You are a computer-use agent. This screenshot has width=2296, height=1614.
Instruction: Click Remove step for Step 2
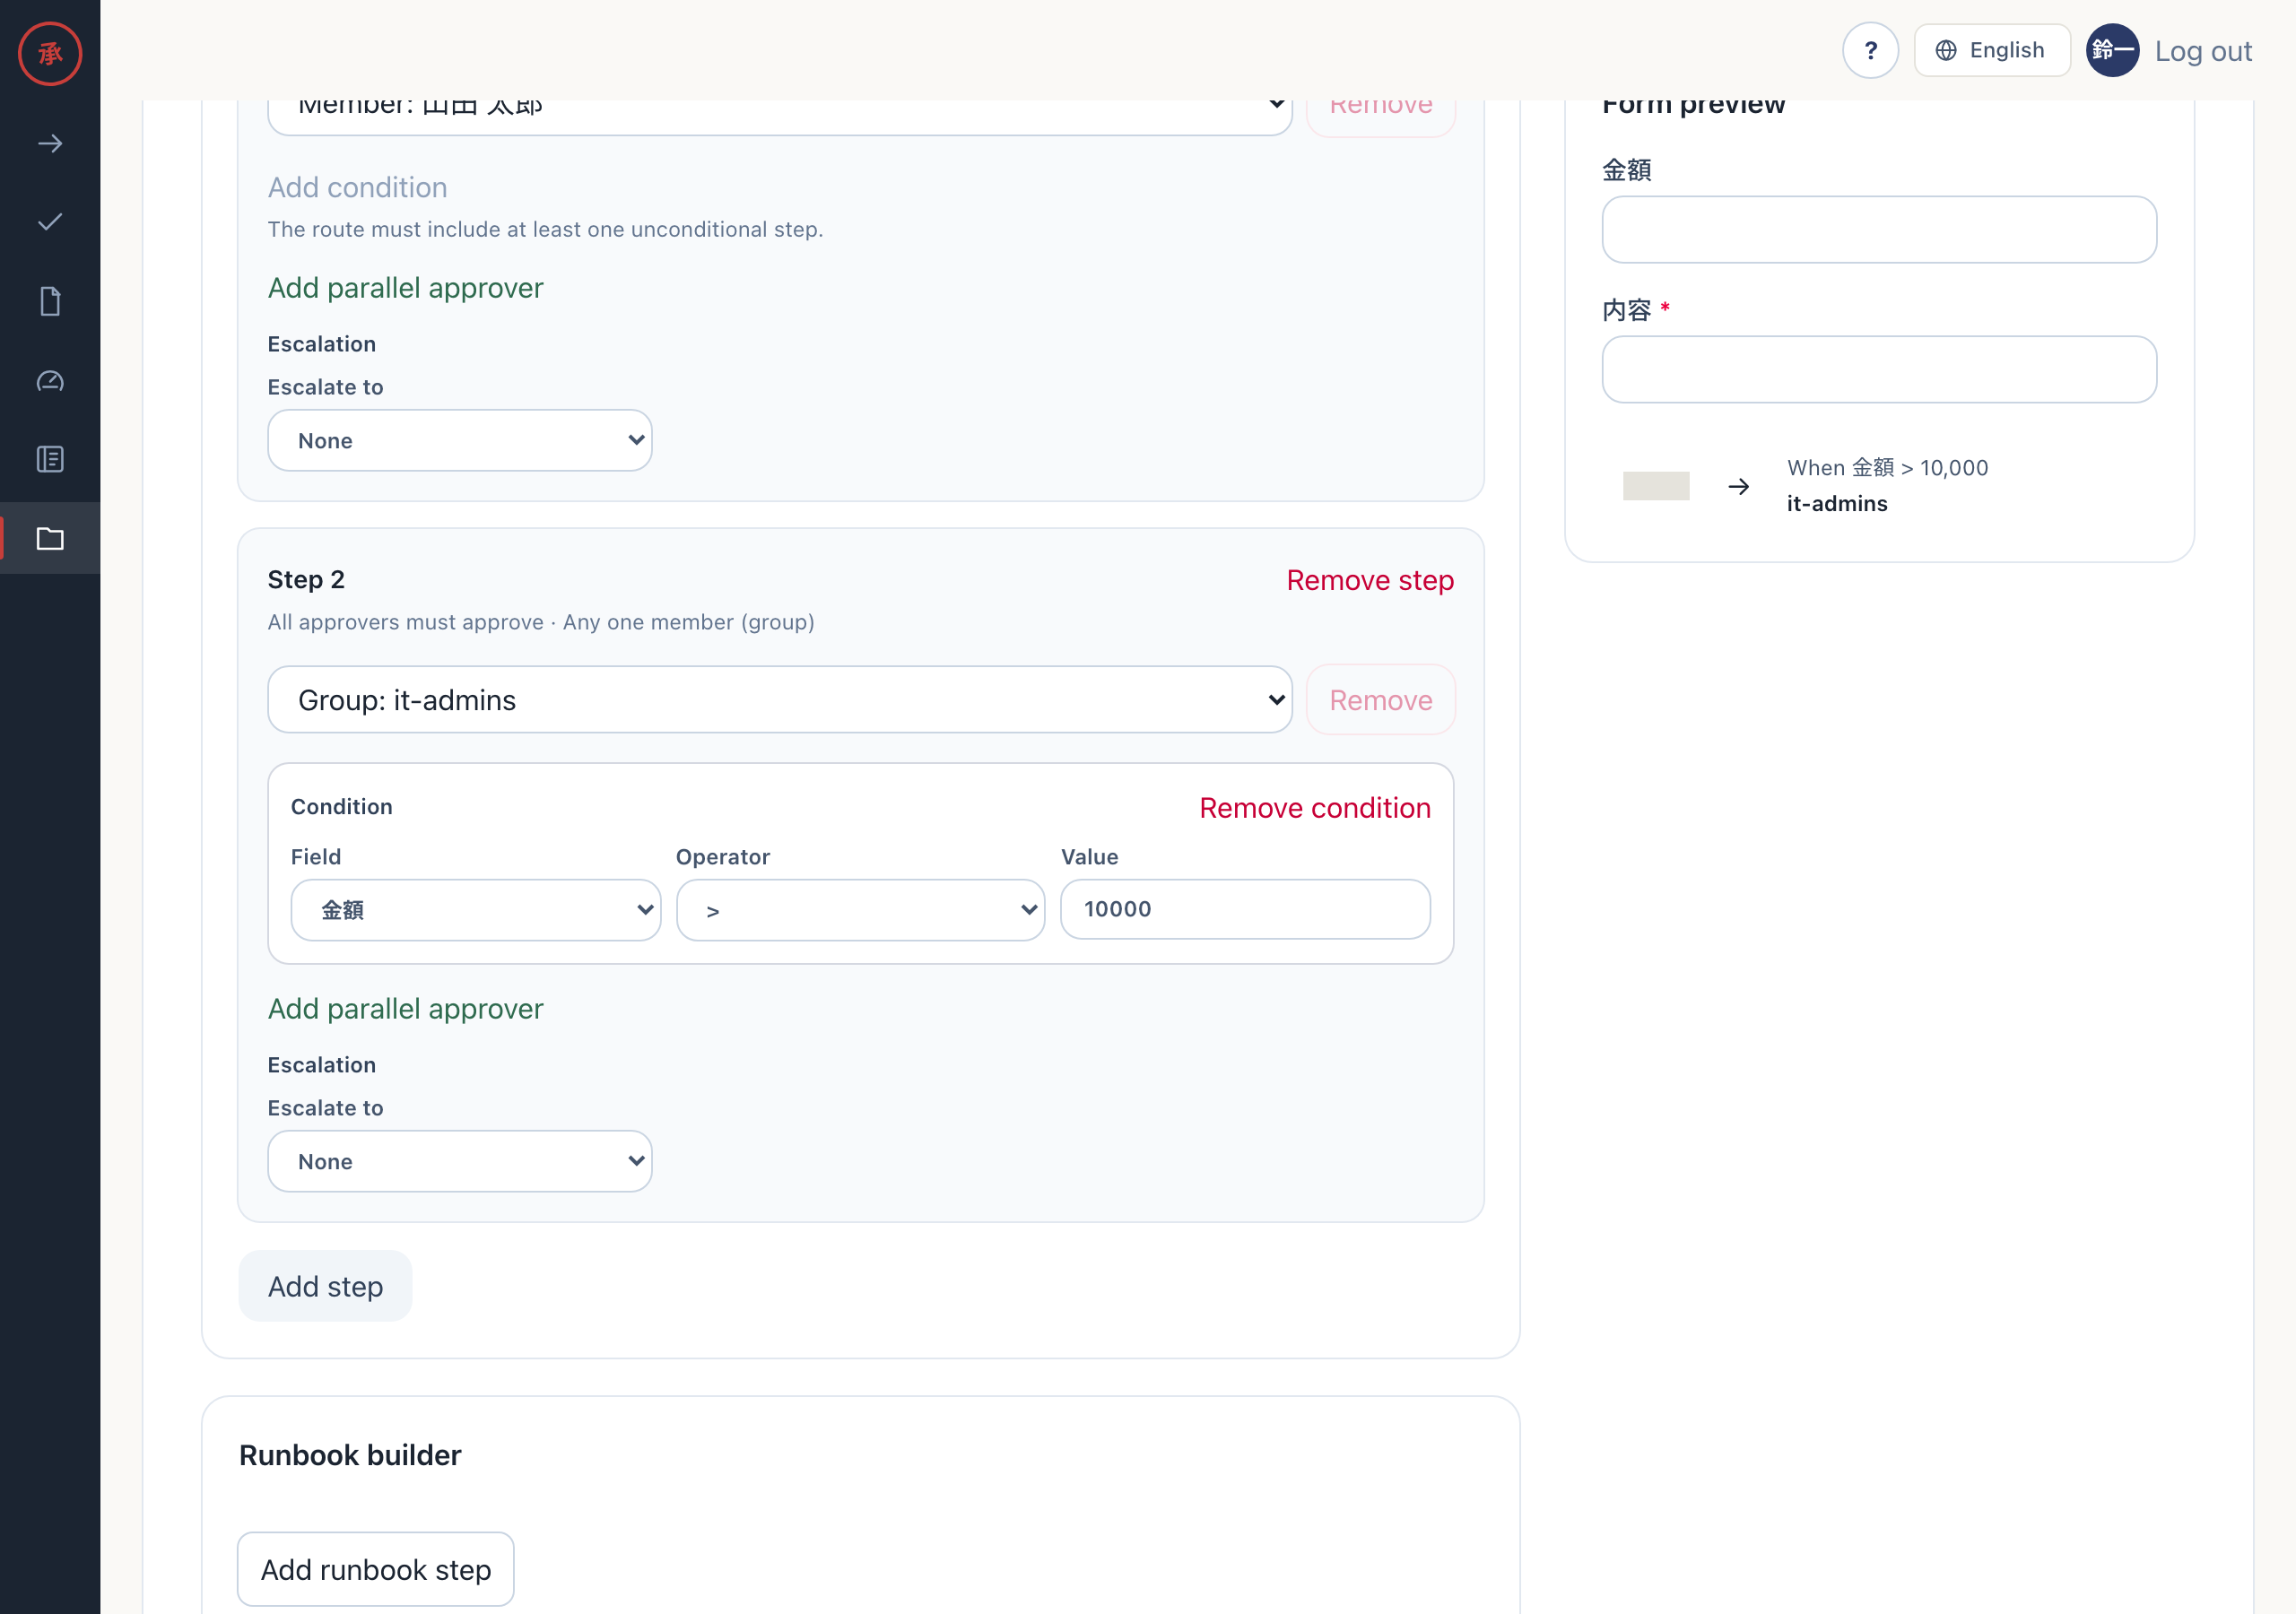[1369, 580]
